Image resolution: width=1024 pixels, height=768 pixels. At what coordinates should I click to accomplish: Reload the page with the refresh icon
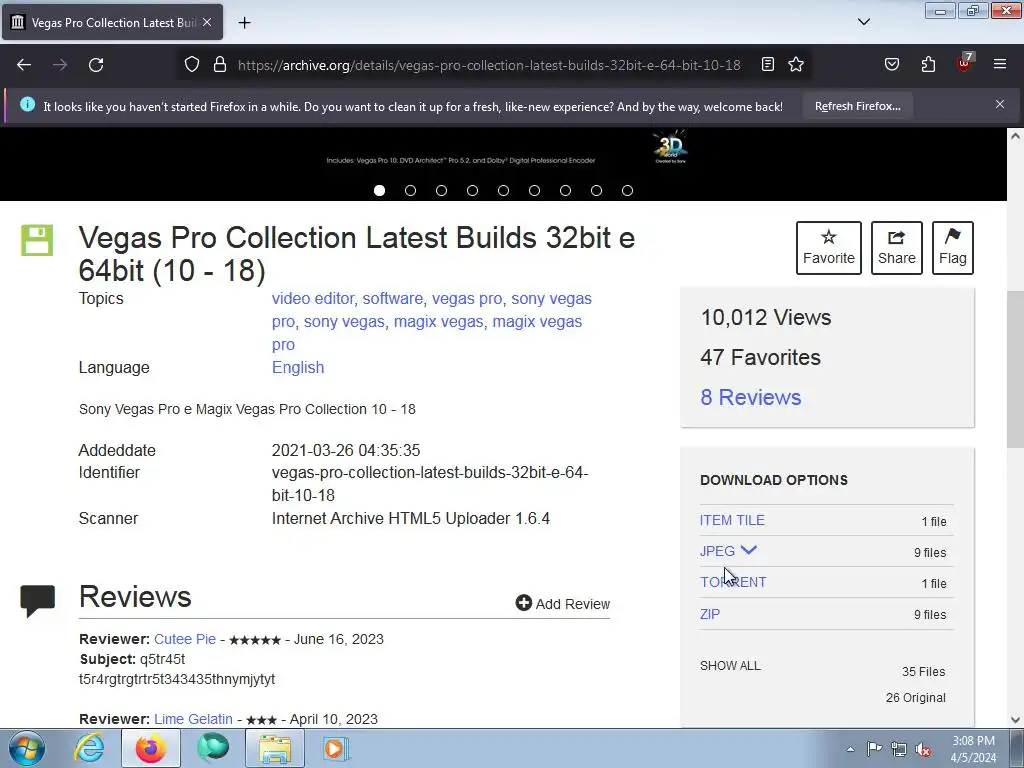coord(96,65)
